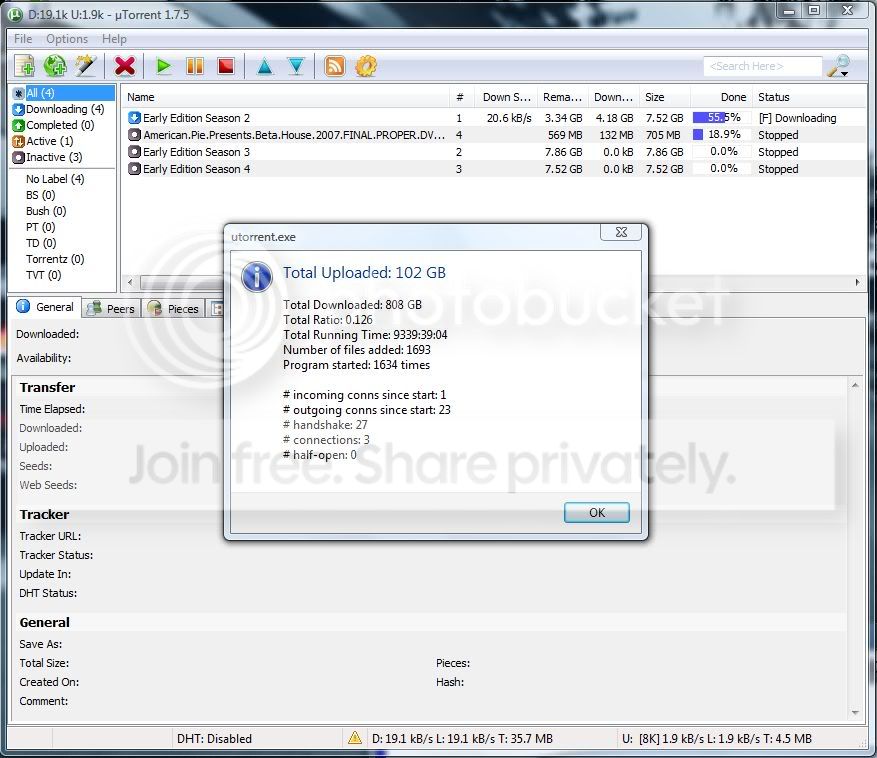
Task: Sort by the Status column header
Action: [808, 97]
